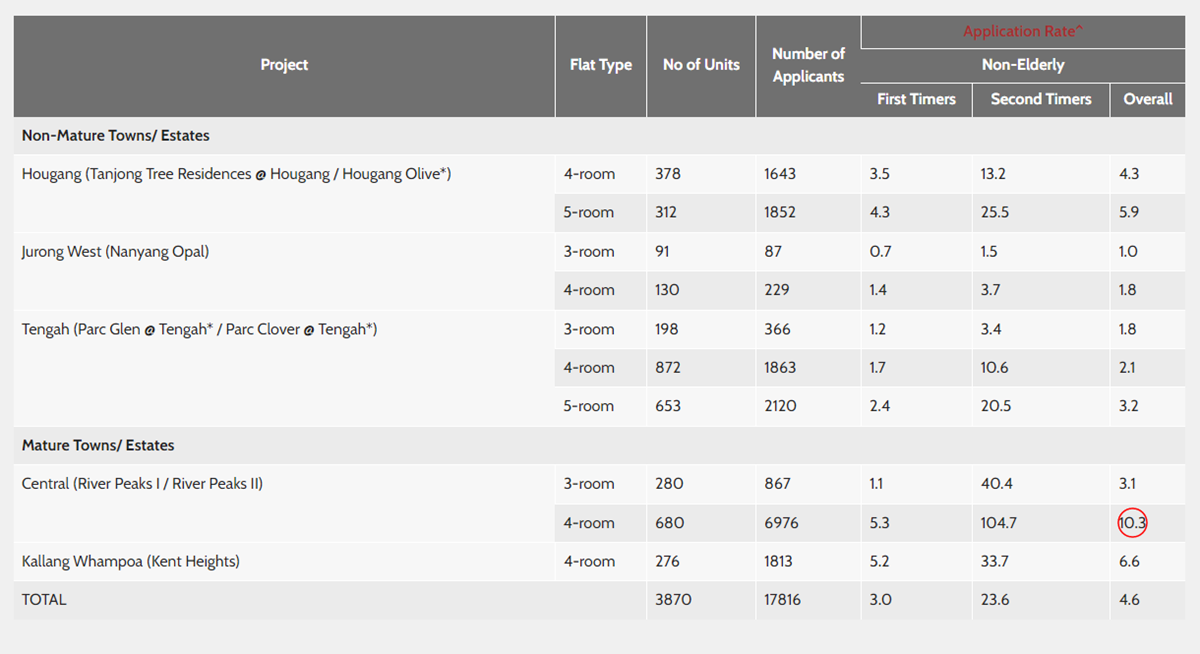Select Kallang Whampoa (Kent Heights) project name
1200x654 pixels.
coord(131,562)
